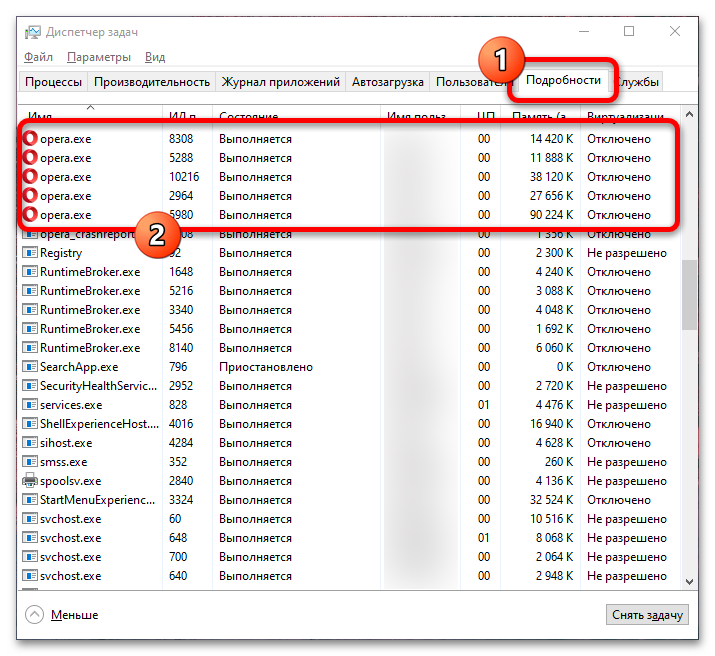
Task: Close the Диспетчер задач window
Action: [674, 31]
